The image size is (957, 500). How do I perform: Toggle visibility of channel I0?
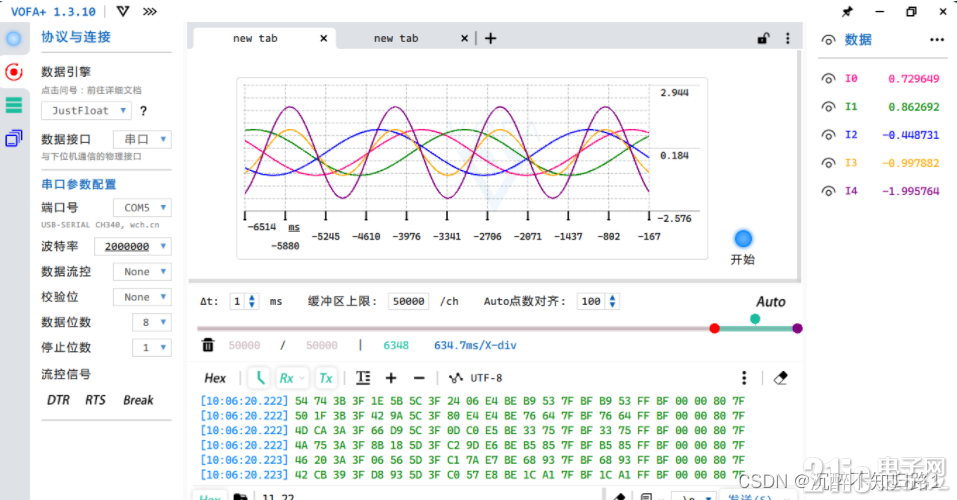(x=828, y=79)
